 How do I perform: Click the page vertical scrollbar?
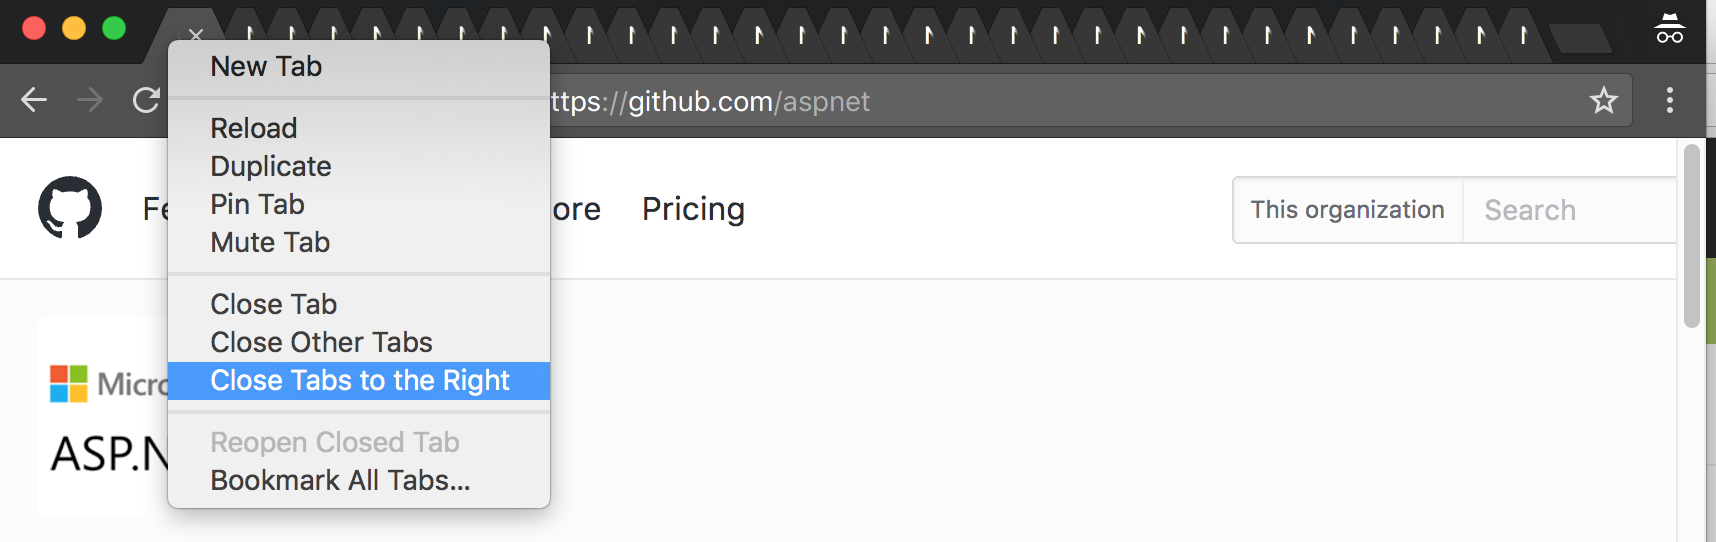pyautogui.click(x=1692, y=236)
